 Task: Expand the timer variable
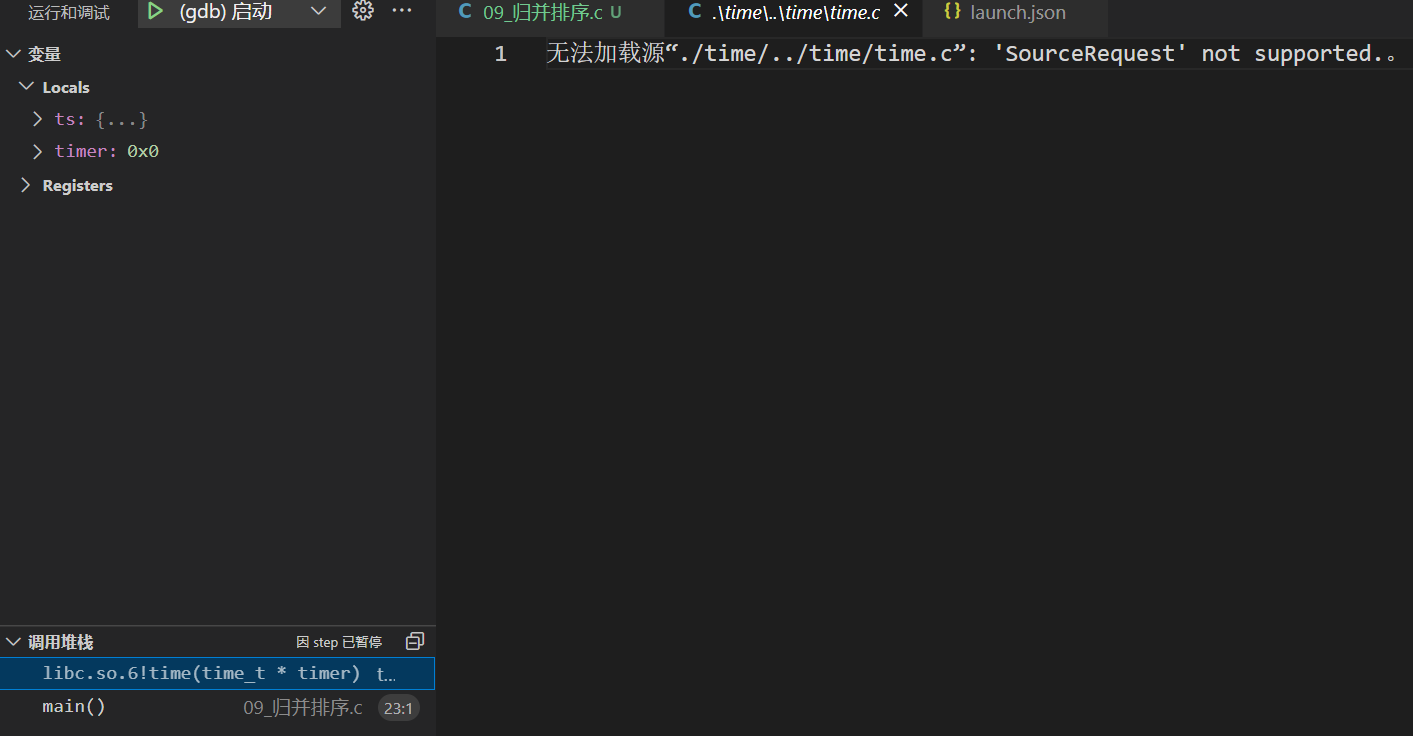pos(38,151)
